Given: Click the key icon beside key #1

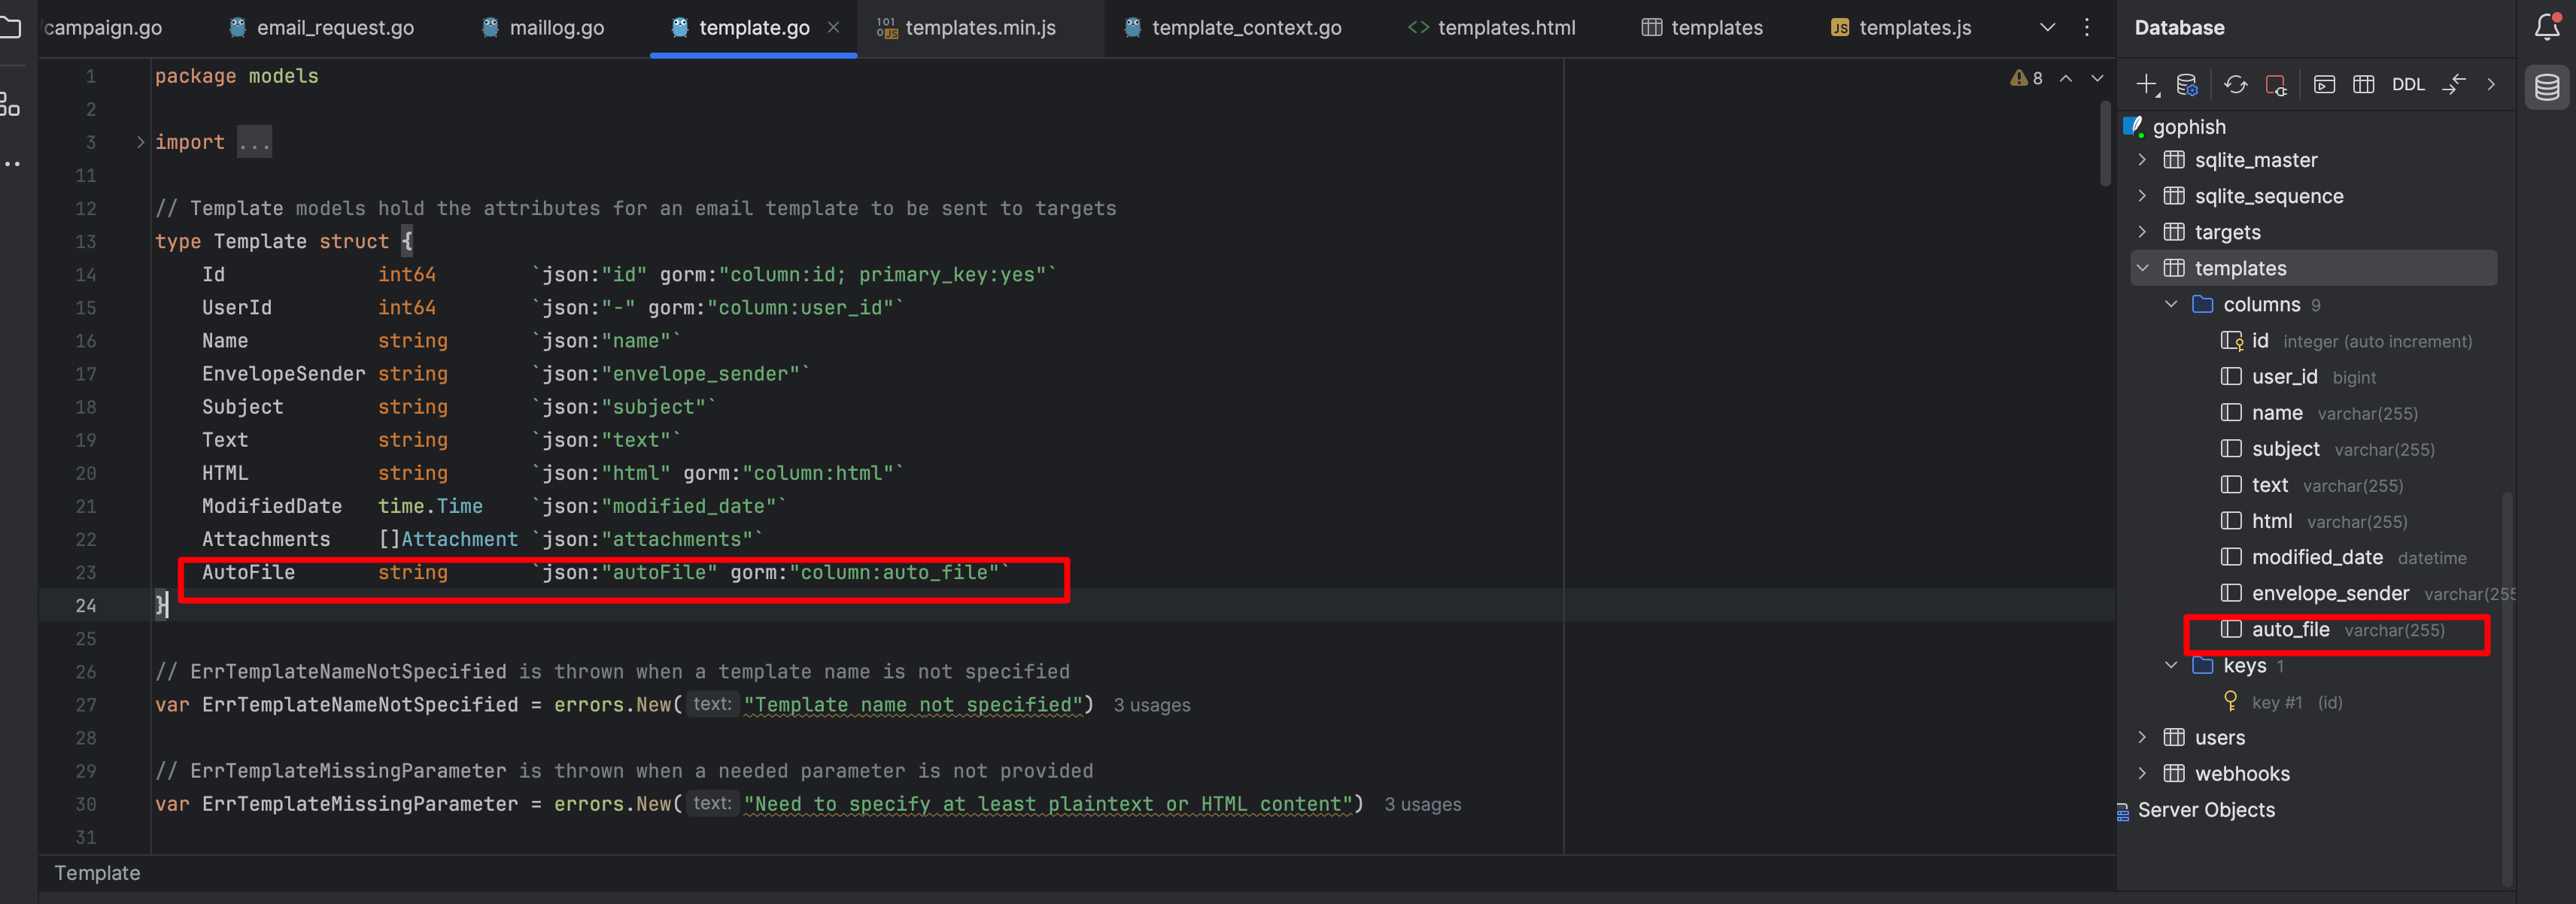Looking at the screenshot, I should tap(2230, 701).
